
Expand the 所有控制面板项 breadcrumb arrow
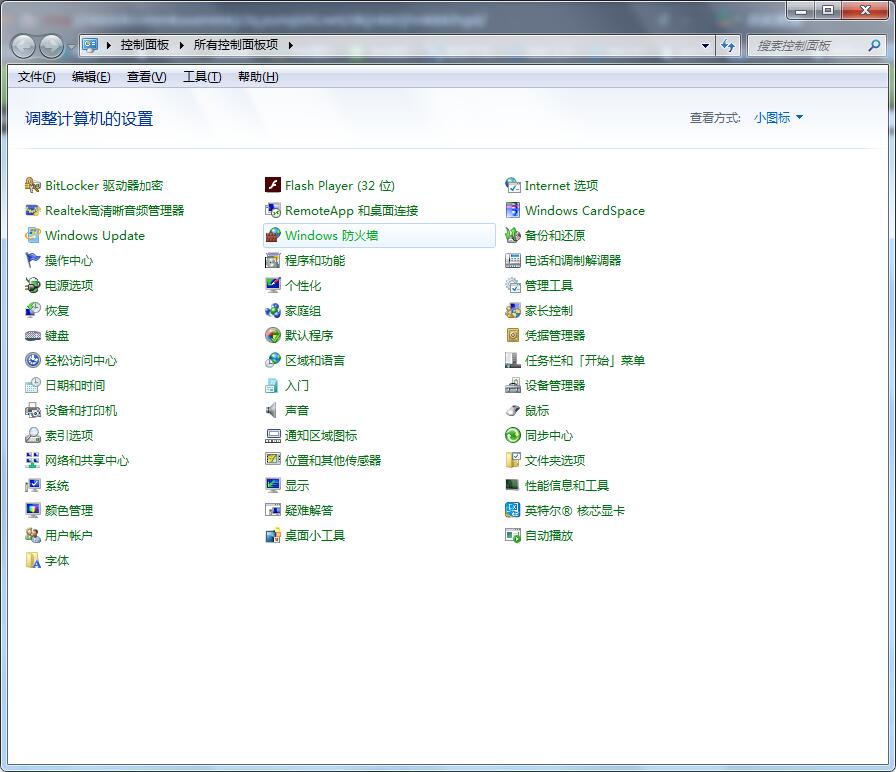coord(291,45)
